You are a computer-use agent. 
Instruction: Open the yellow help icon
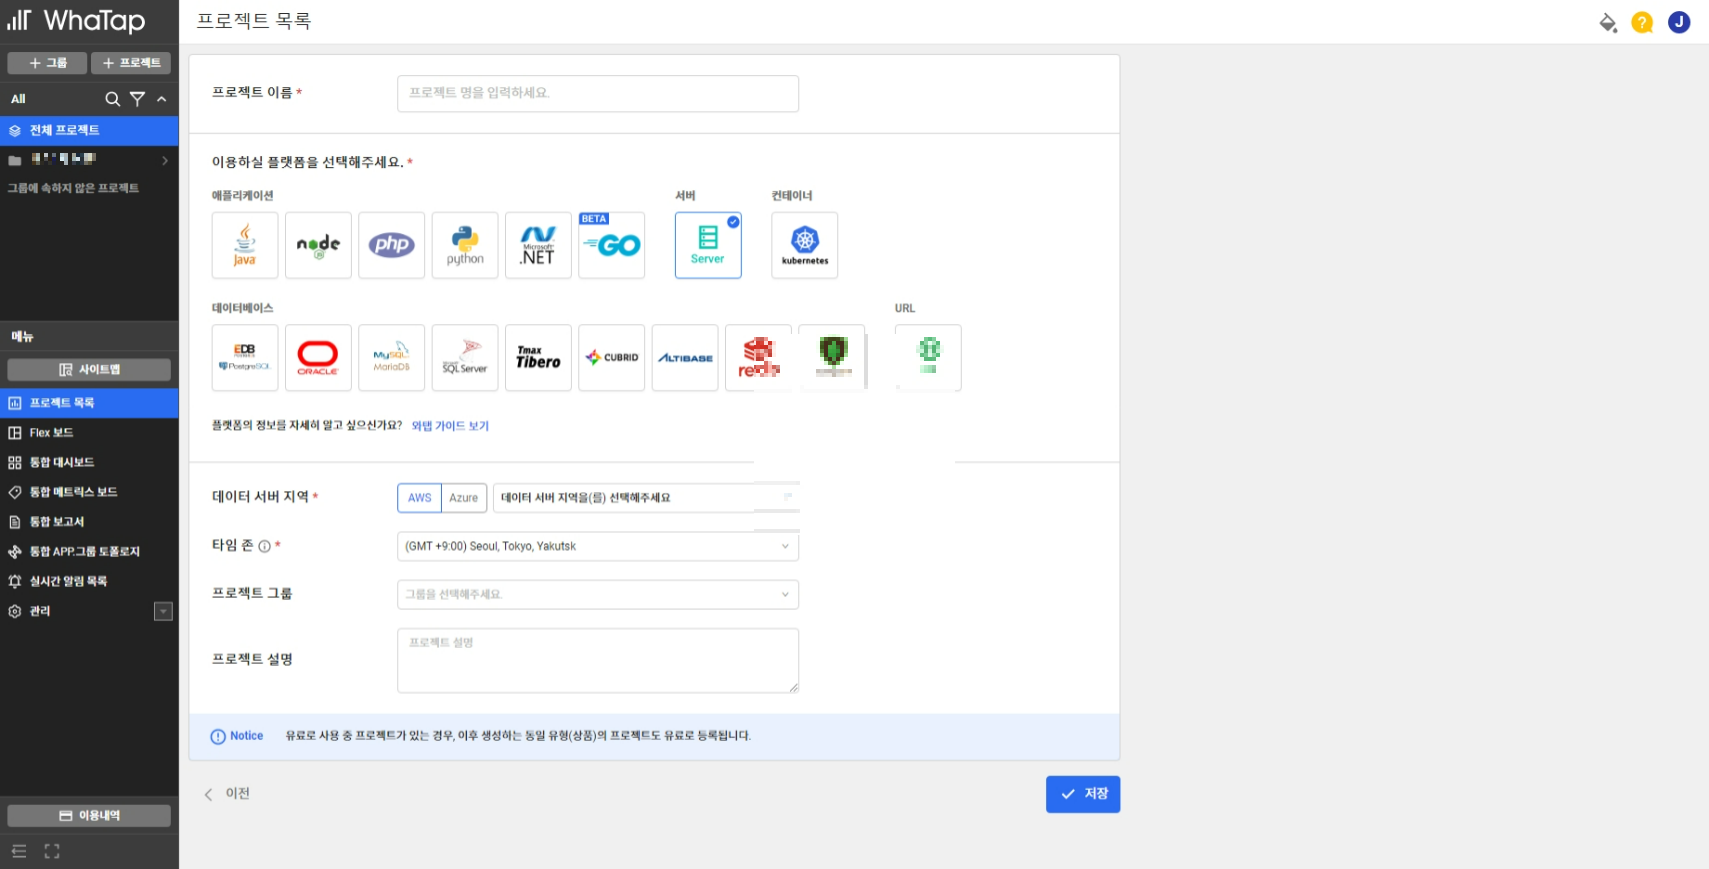click(1642, 22)
